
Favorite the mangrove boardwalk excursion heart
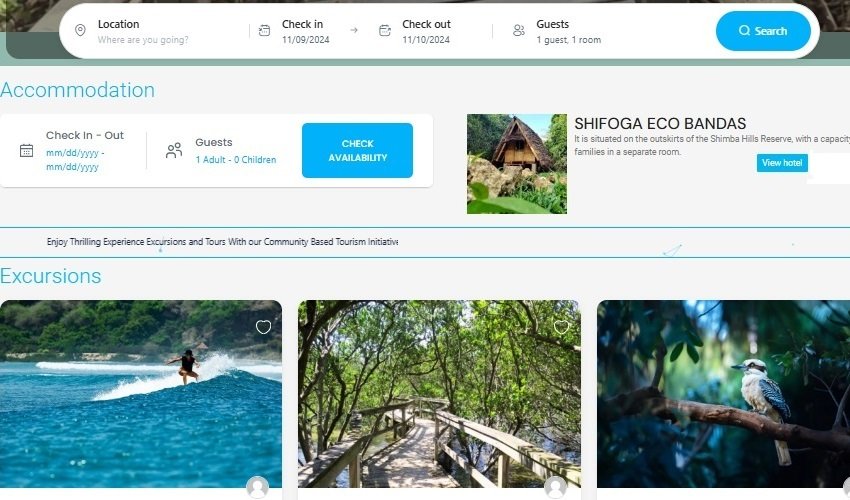tap(561, 327)
